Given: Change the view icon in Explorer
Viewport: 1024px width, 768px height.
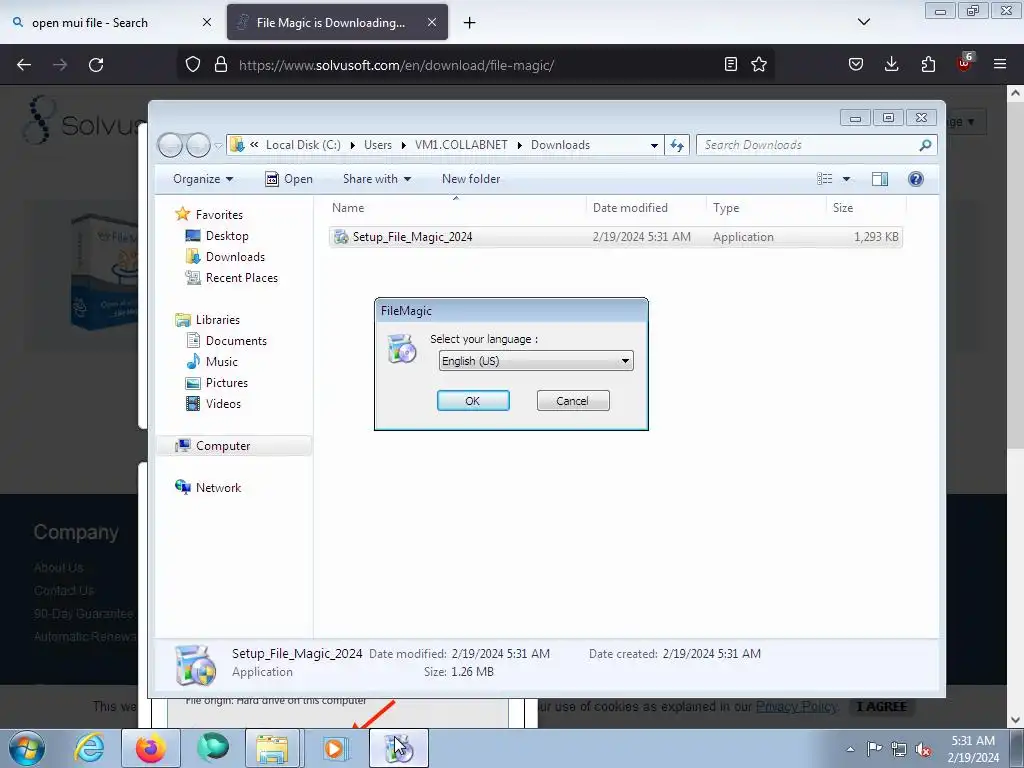Looking at the screenshot, I should click(x=825, y=179).
